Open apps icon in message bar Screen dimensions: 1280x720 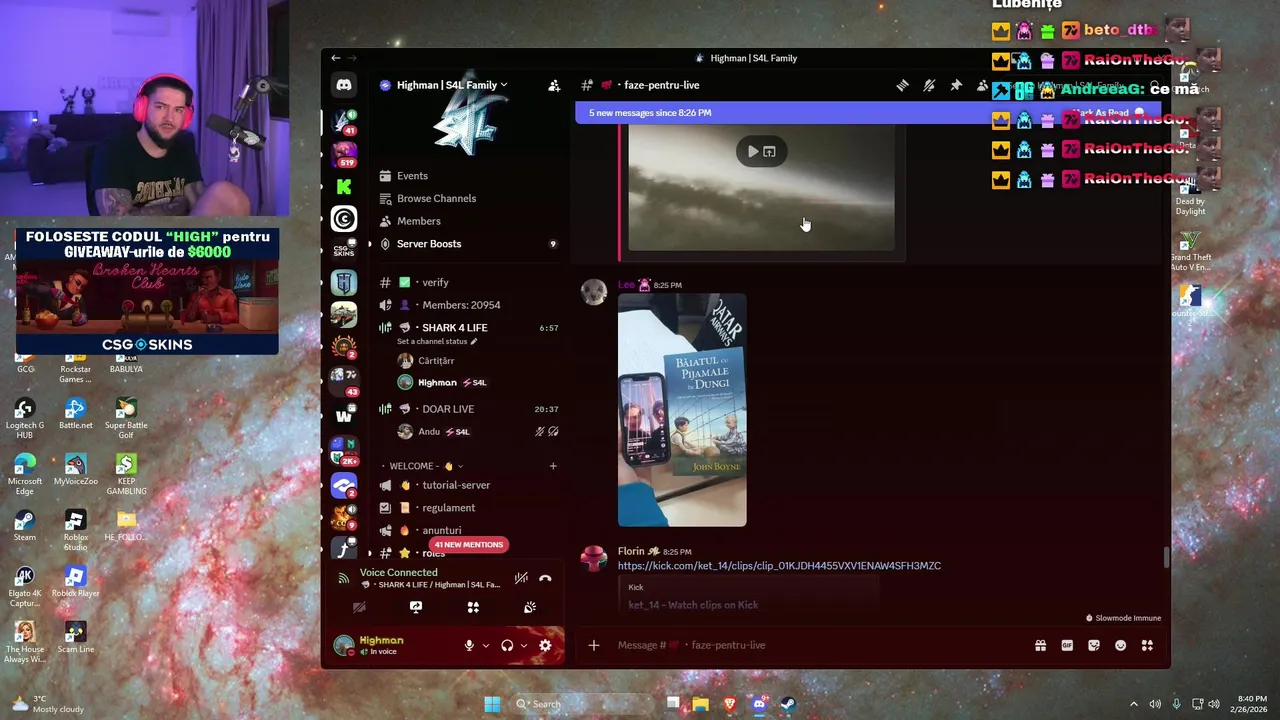1147,645
